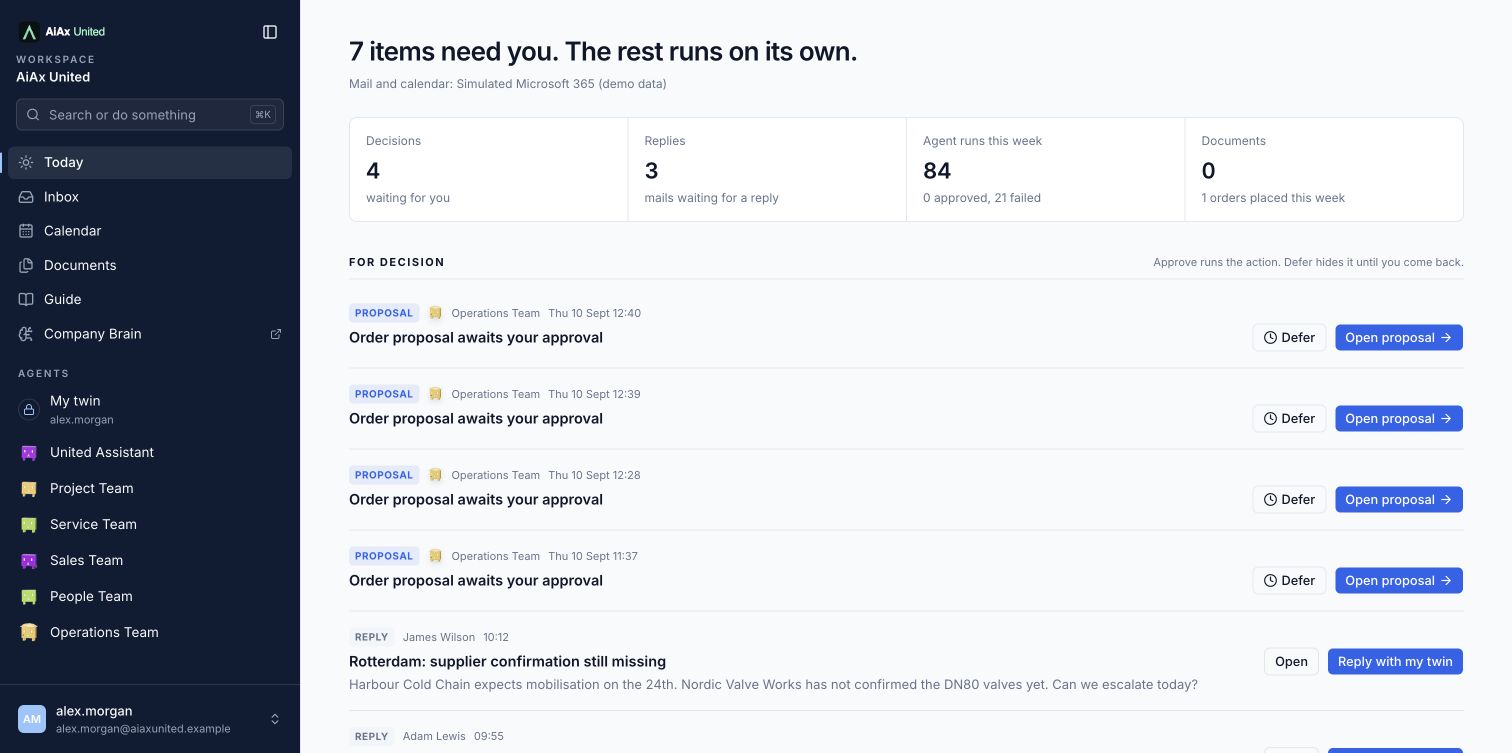
Task: Open Company Brain external link arrow
Action: click(276, 334)
